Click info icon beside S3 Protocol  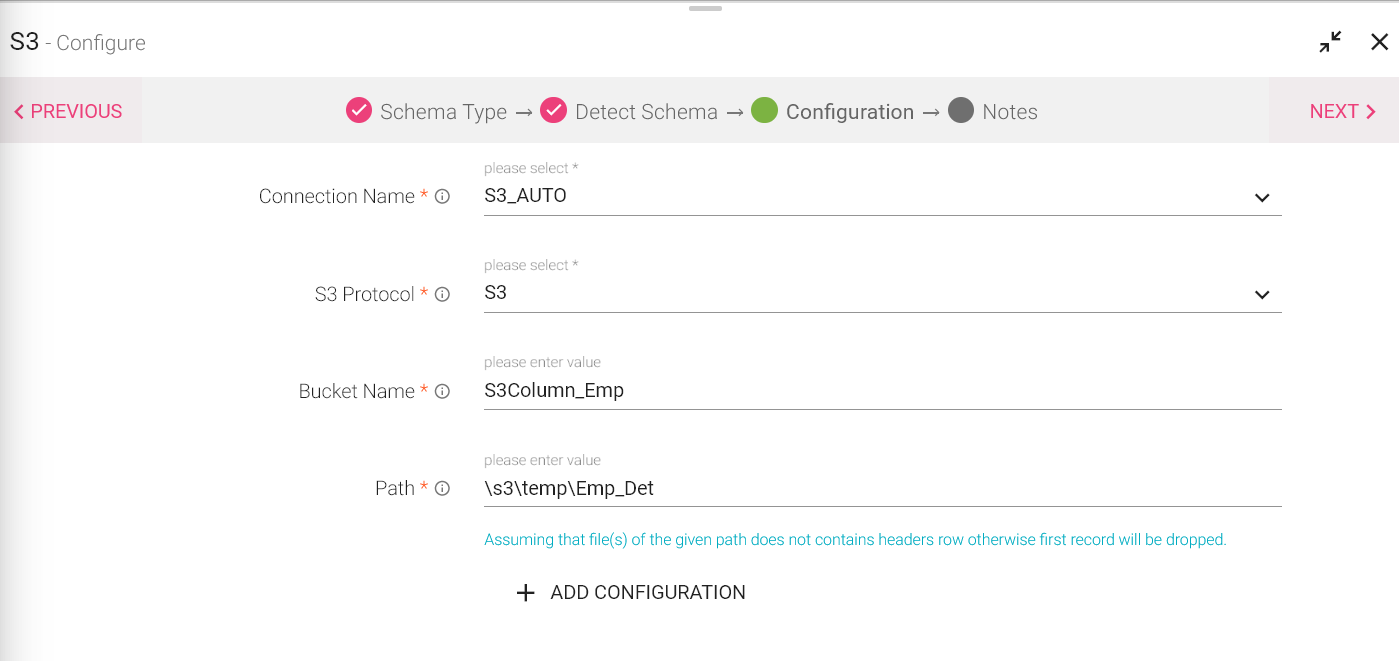tap(442, 295)
